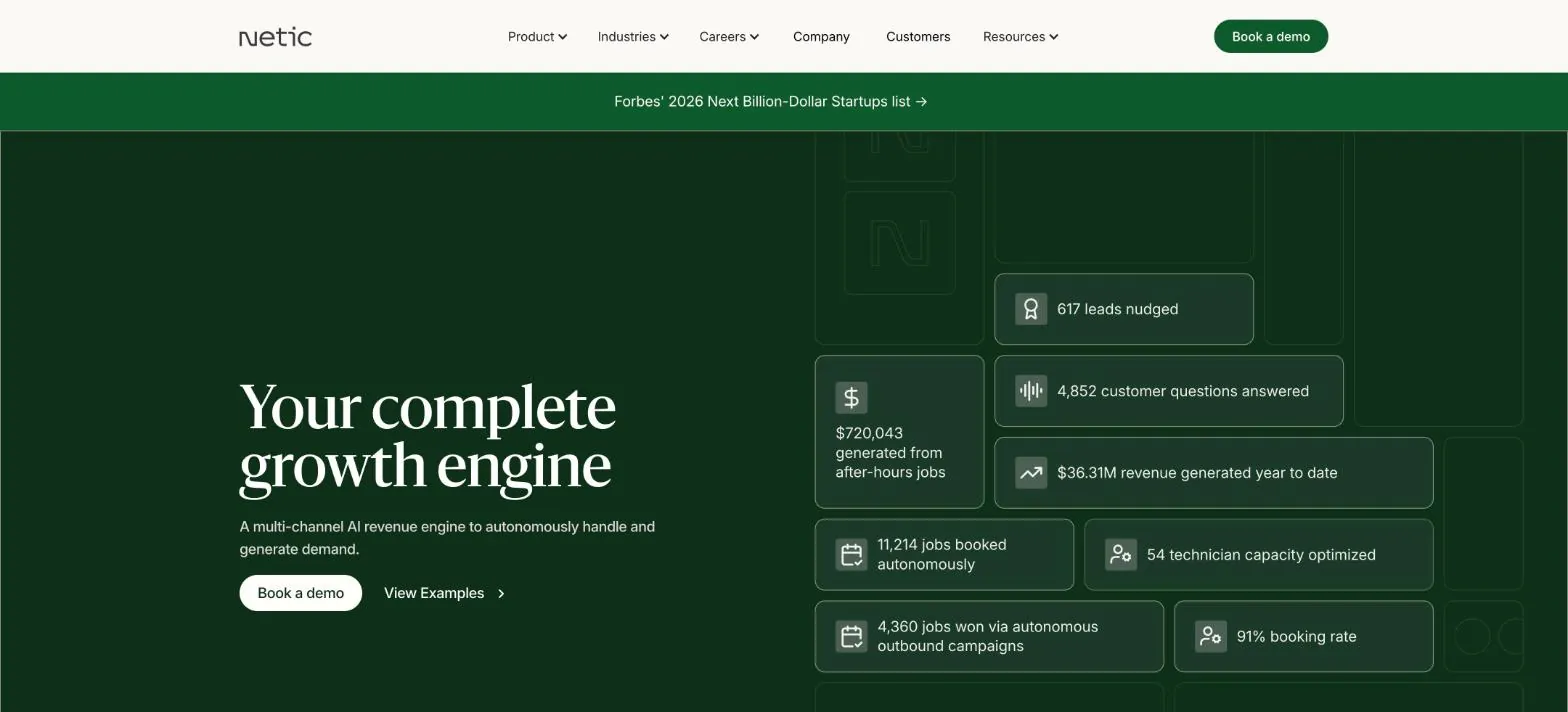Click the green Book a demo header button
1568x712 pixels.
(1270, 36)
